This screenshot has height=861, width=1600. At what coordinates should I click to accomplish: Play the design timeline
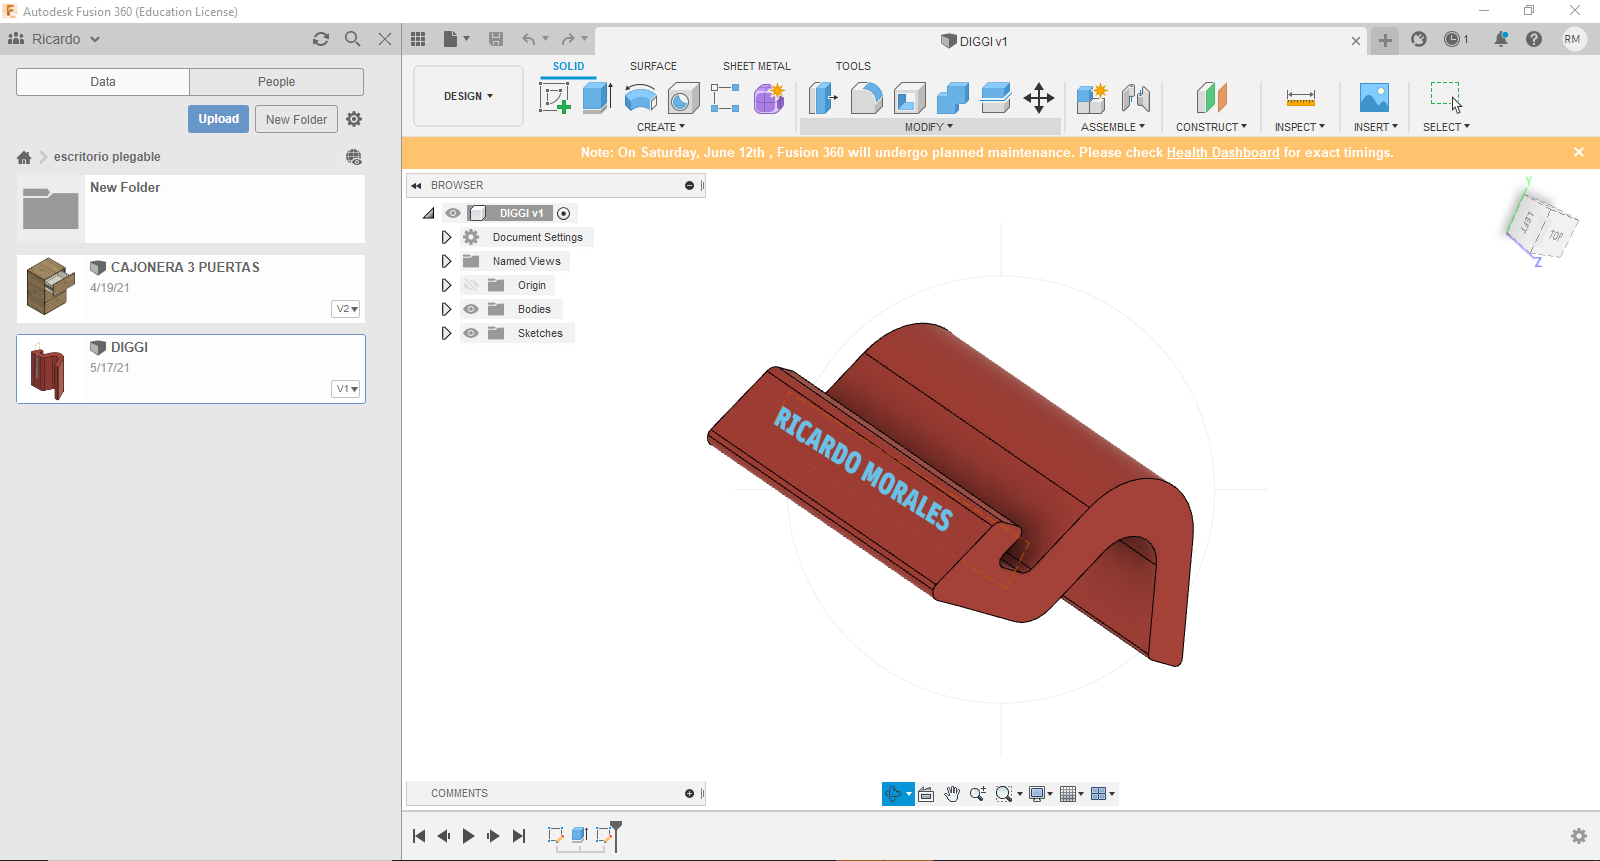click(x=469, y=836)
